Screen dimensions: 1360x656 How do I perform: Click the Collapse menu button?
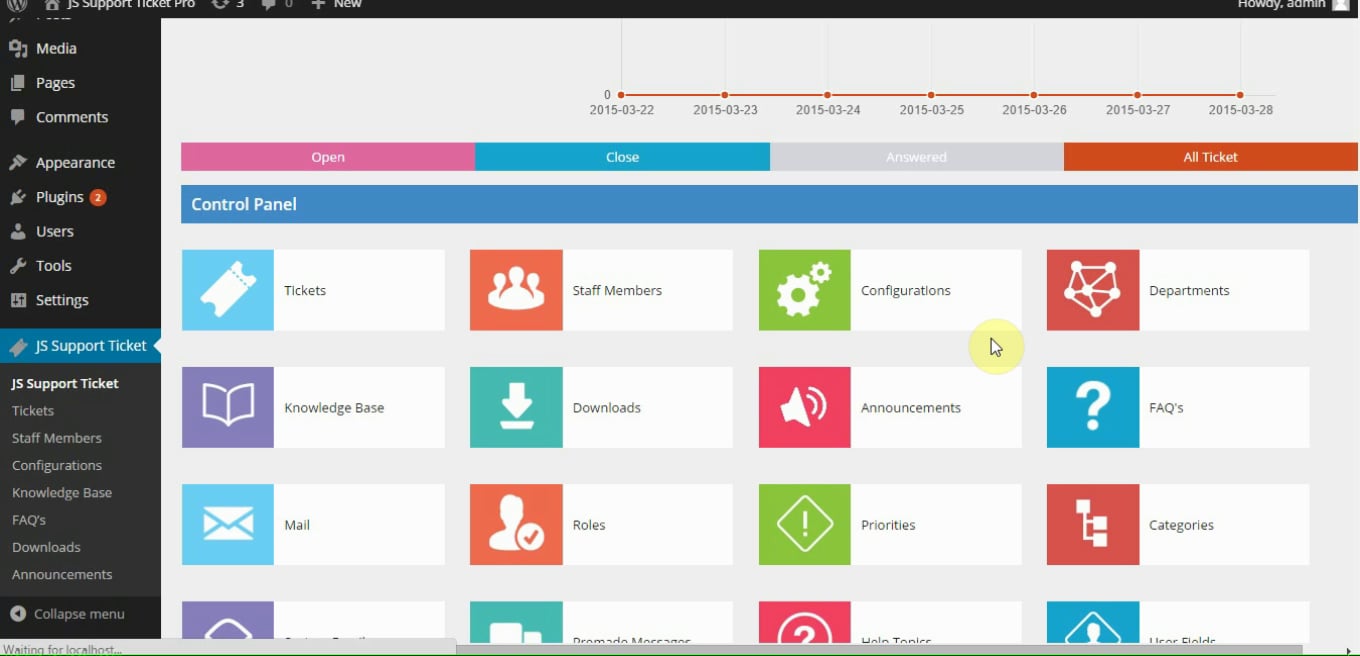pos(68,614)
